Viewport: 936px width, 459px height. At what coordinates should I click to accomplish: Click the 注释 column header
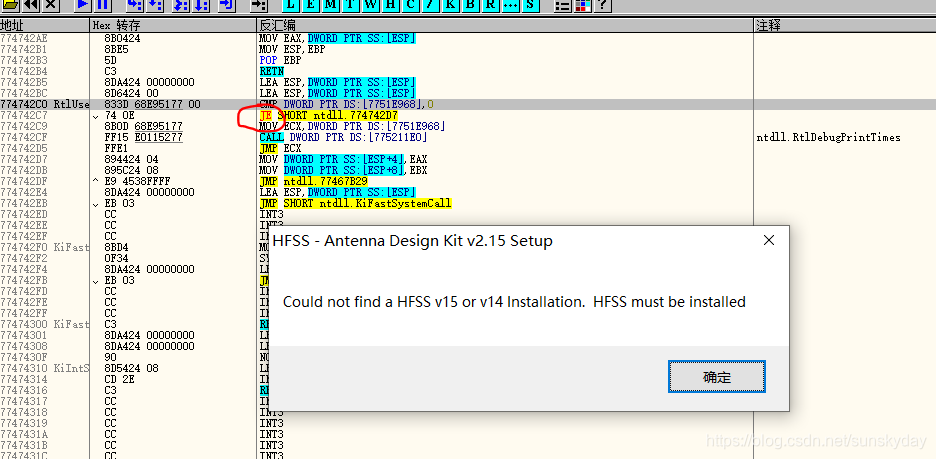tap(845, 26)
